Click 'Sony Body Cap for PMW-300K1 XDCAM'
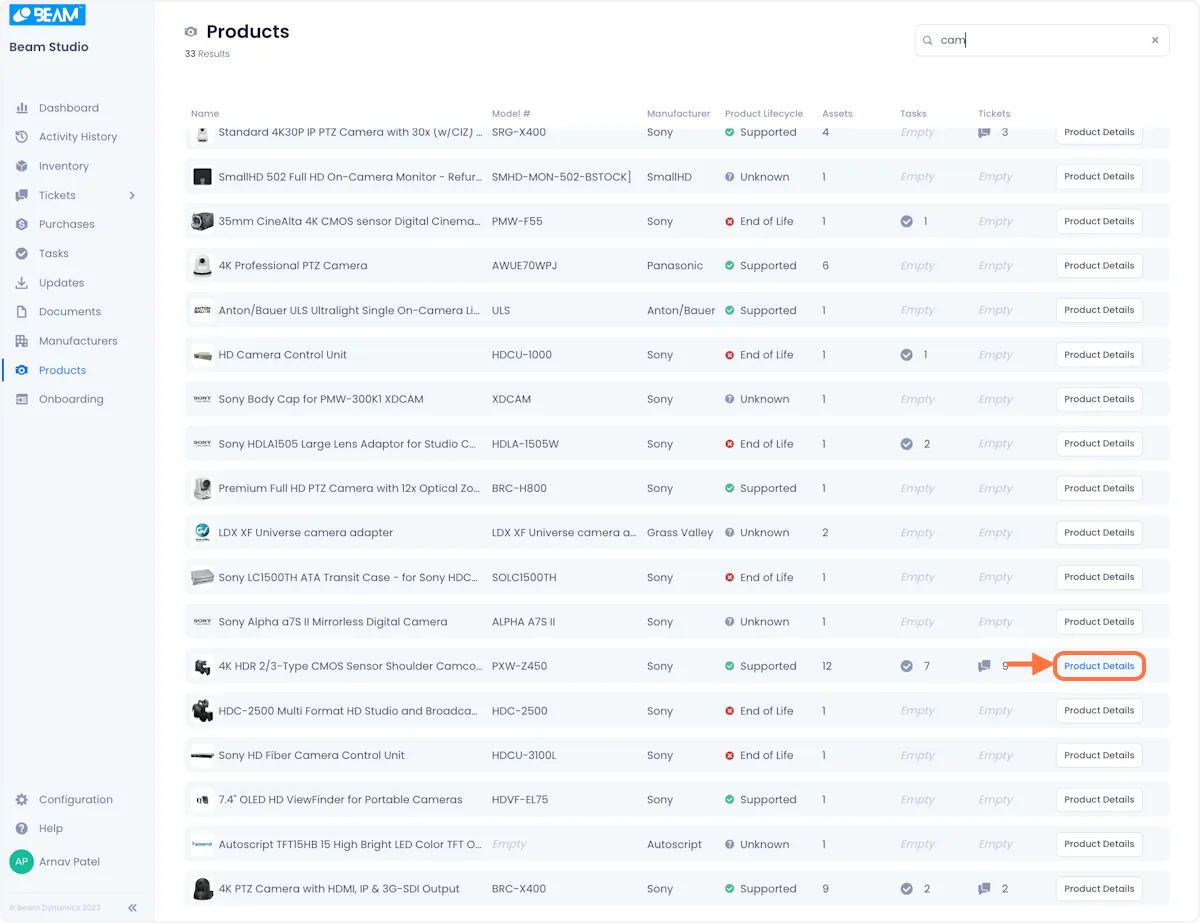 point(321,399)
